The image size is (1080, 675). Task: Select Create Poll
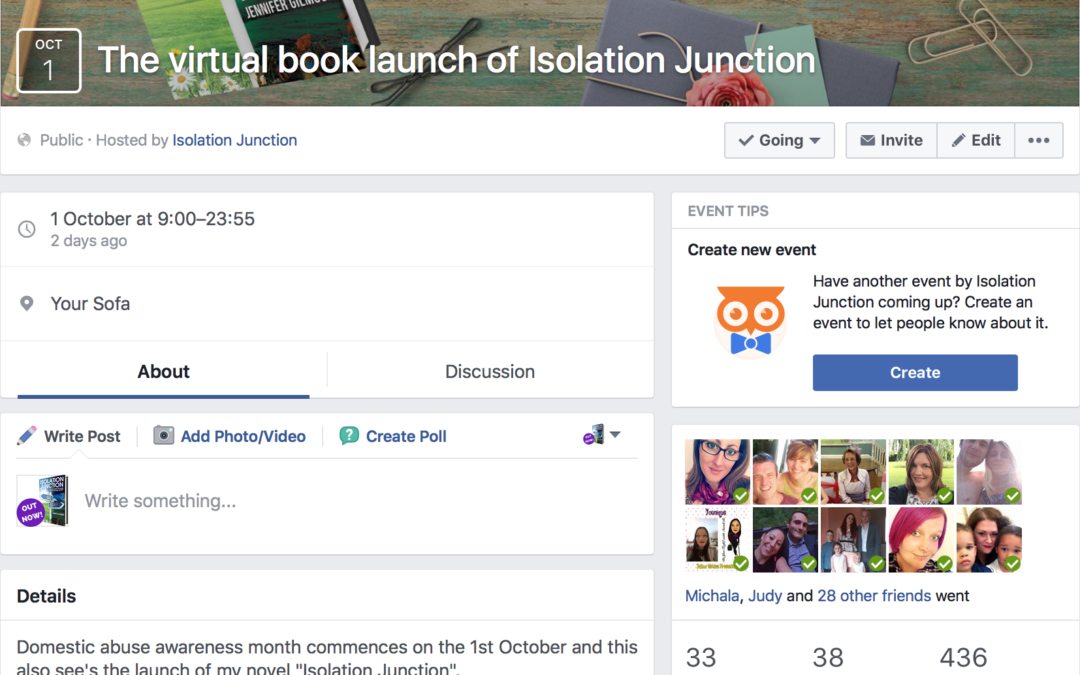[x=406, y=437]
